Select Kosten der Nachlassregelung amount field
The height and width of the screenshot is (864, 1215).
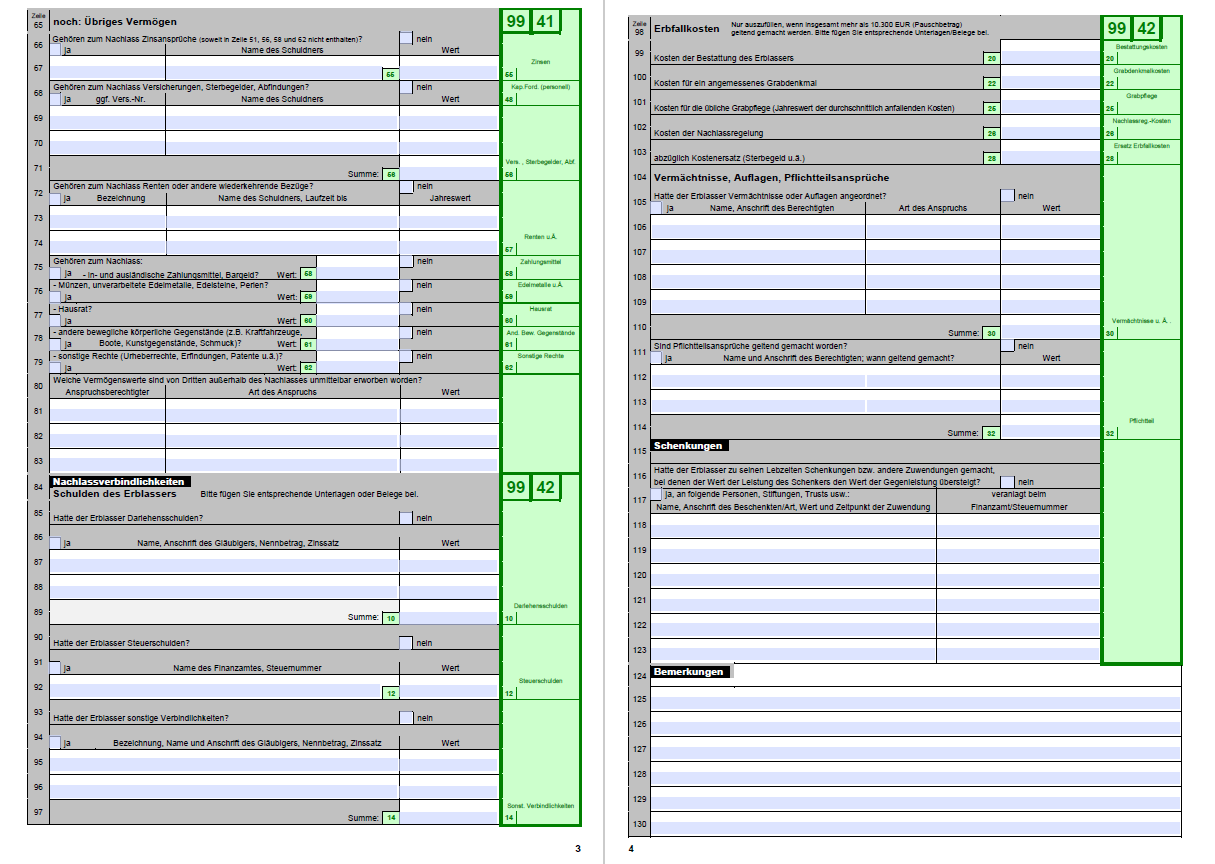point(1050,133)
